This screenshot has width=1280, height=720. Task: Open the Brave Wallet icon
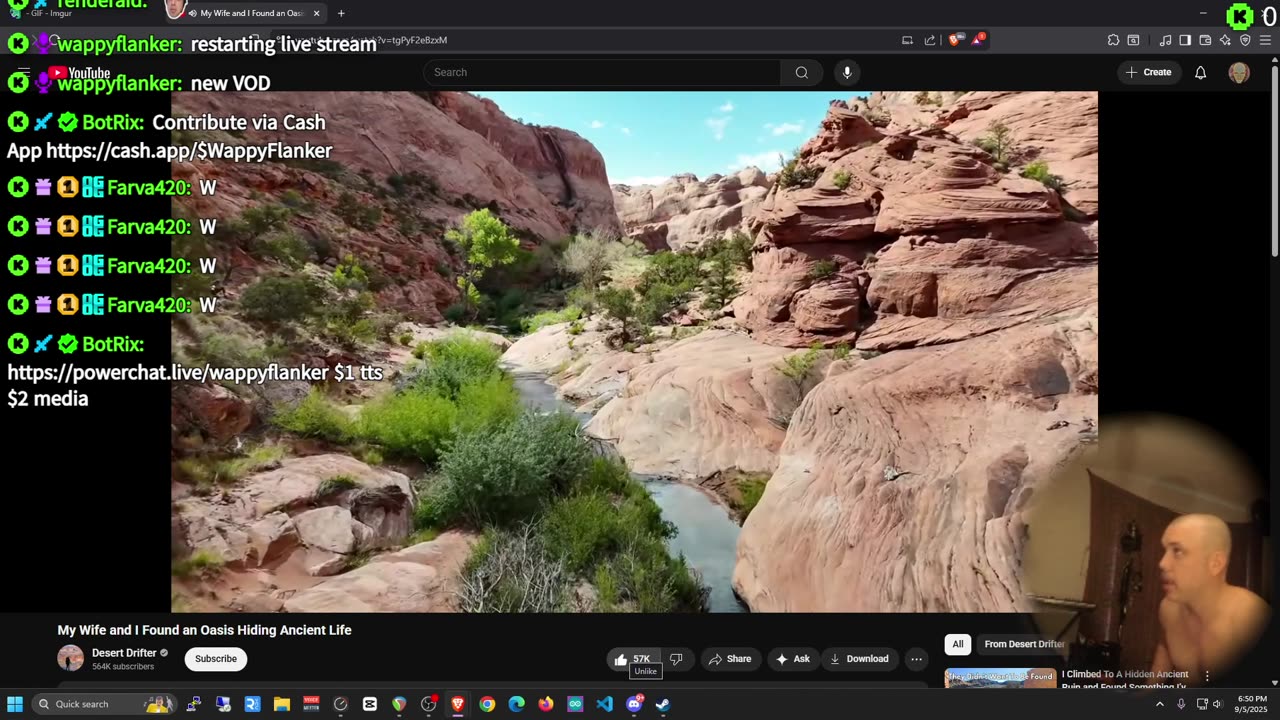1205,40
